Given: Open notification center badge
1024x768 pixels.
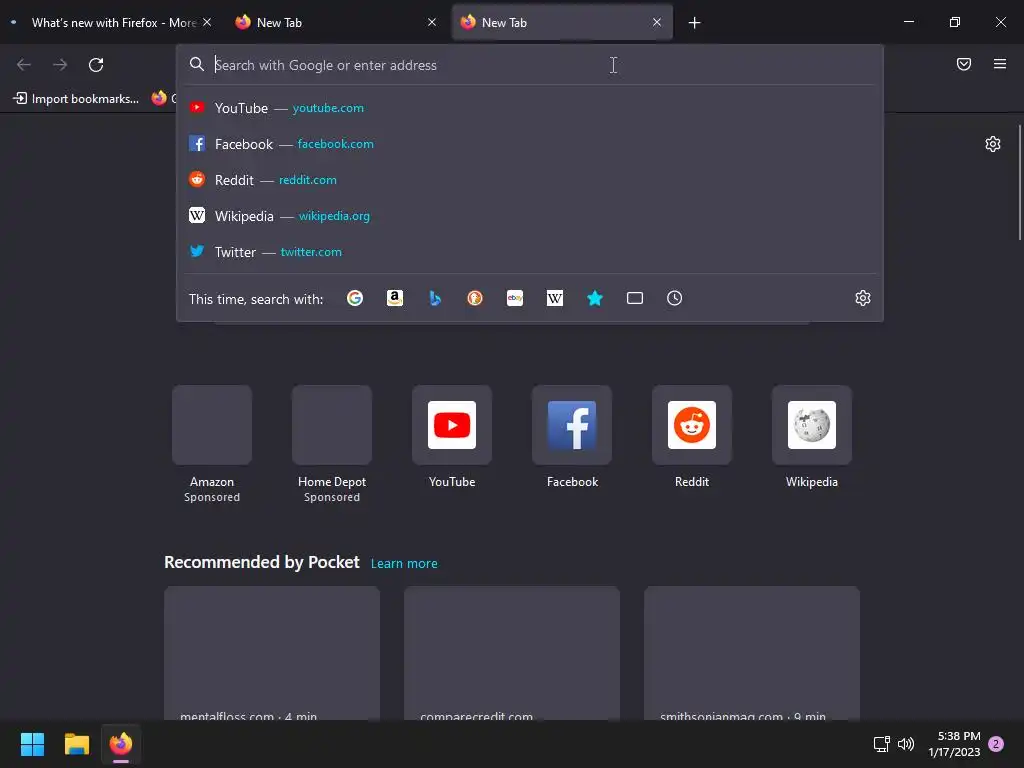Looking at the screenshot, I should [996, 744].
